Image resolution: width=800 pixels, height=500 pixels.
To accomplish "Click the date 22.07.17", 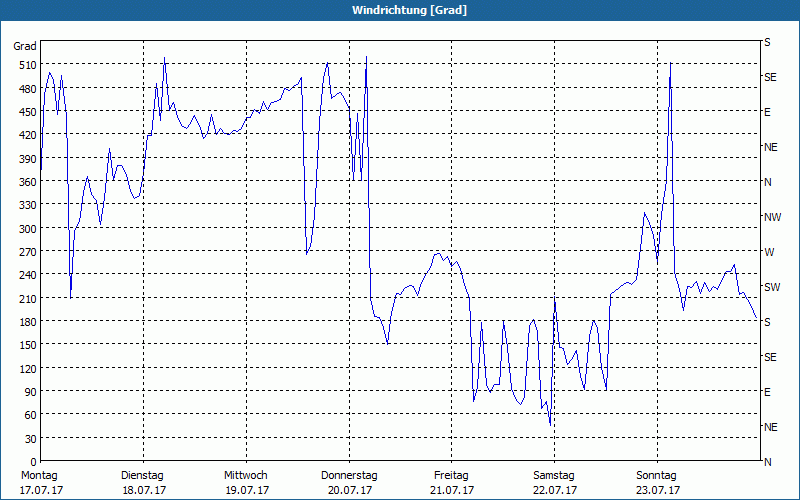I will (555, 491).
